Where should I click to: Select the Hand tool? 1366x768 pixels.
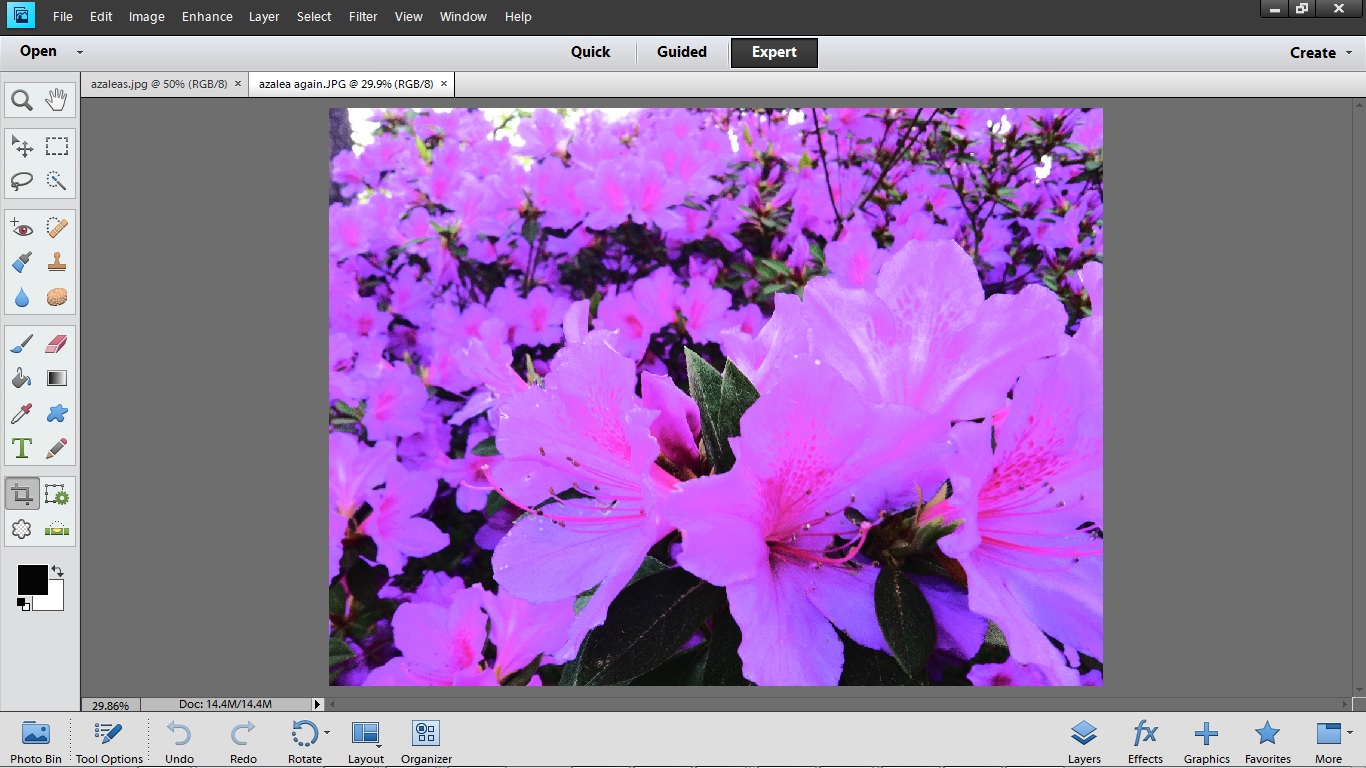(57, 100)
